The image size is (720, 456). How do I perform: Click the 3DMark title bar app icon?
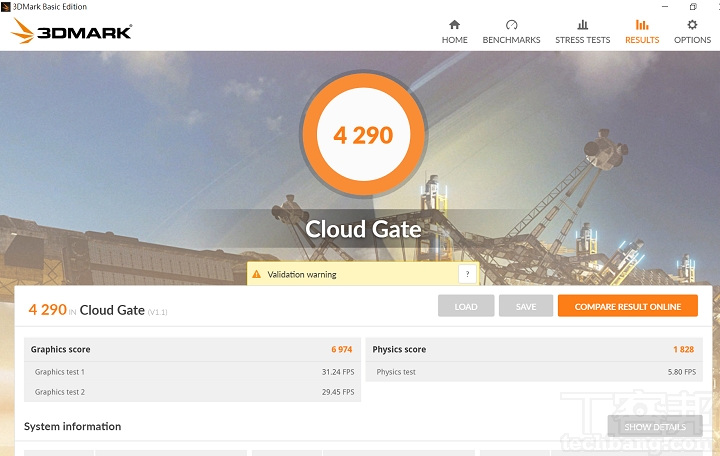coord(6,6)
